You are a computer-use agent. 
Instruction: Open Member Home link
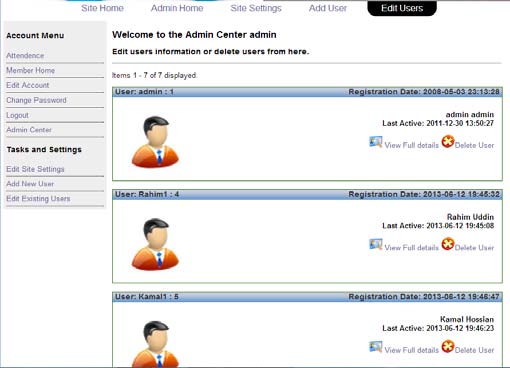(30, 70)
